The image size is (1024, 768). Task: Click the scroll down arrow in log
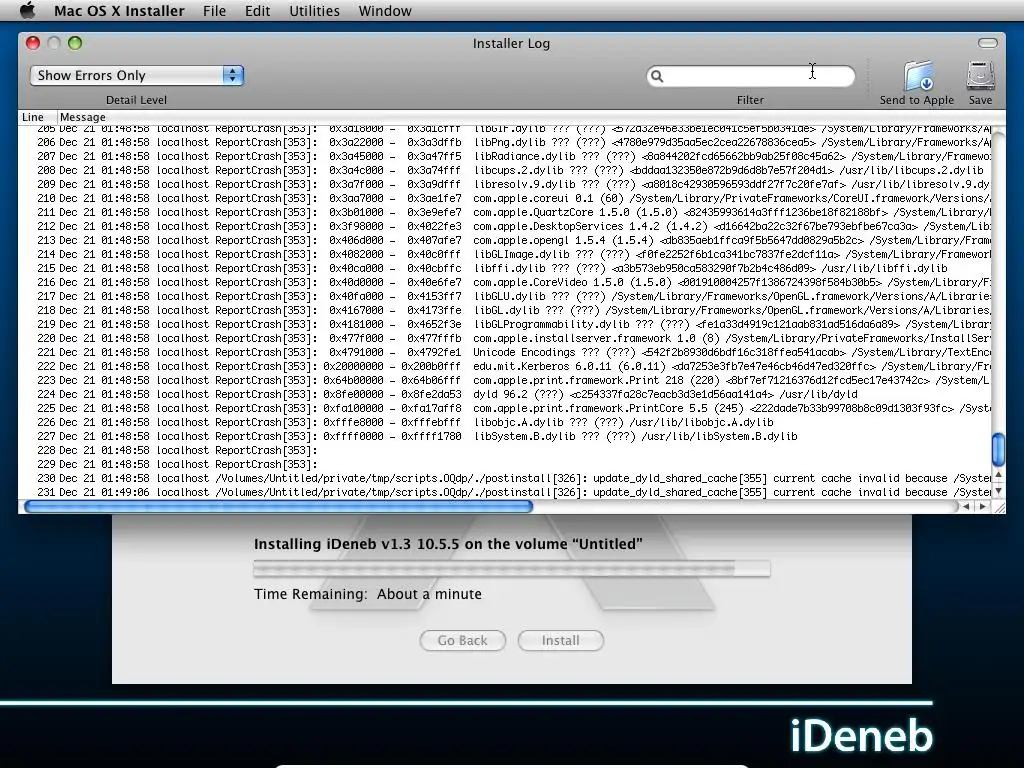[x=998, y=490]
